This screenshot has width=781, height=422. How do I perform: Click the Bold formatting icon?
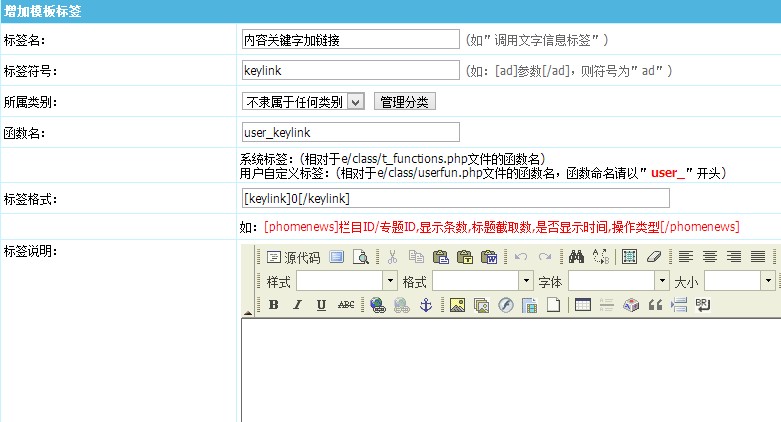(273, 305)
